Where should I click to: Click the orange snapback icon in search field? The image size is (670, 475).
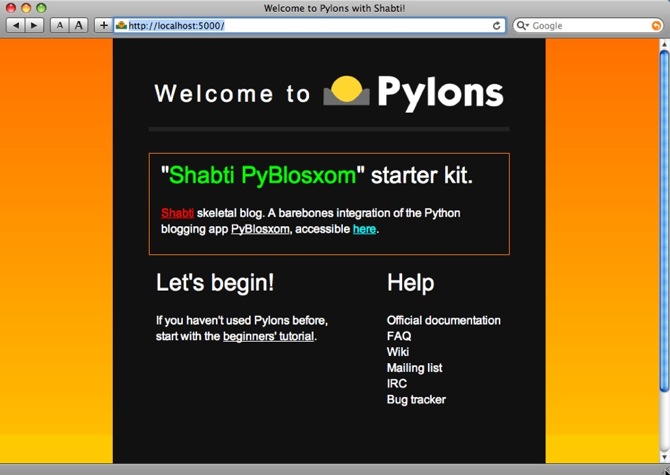(x=656, y=26)
